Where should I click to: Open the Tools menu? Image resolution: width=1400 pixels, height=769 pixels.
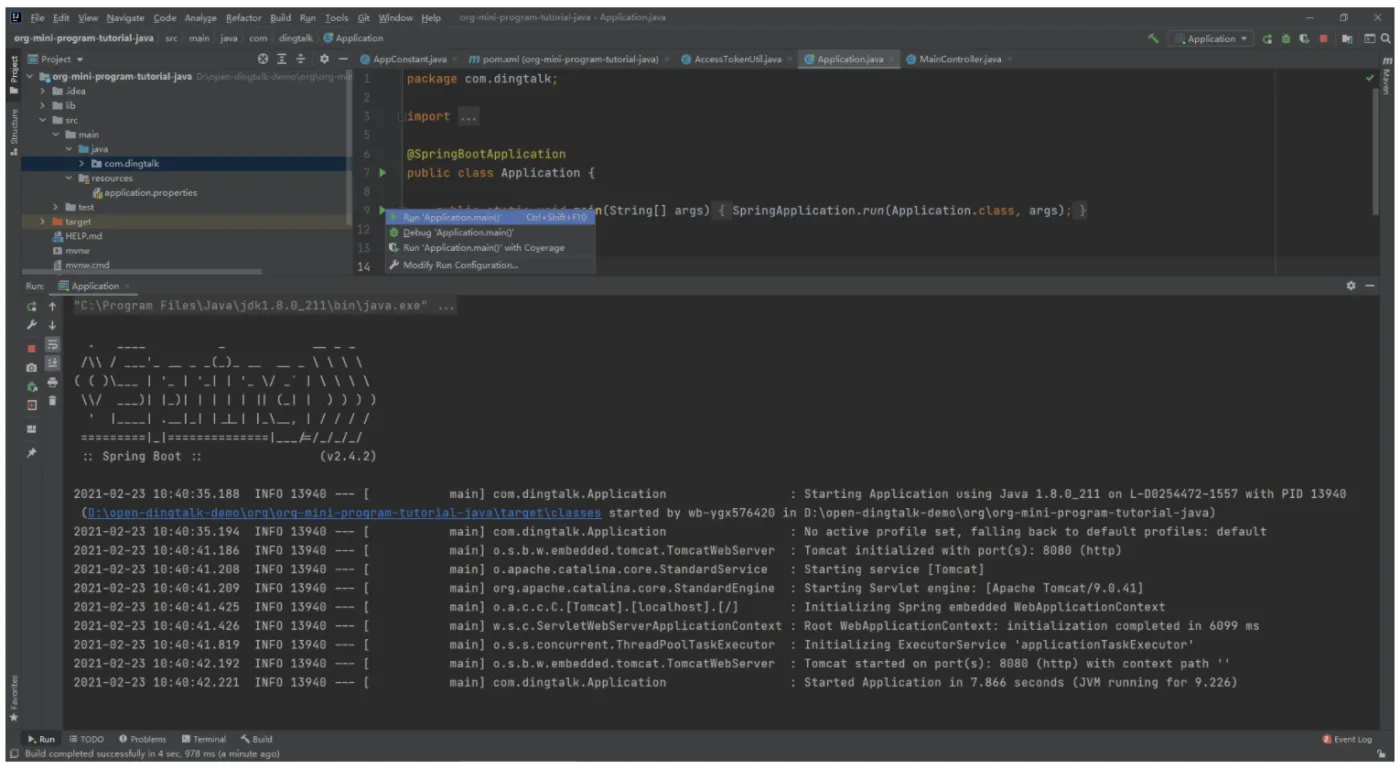pyautogui.click(x=337, y=18)
